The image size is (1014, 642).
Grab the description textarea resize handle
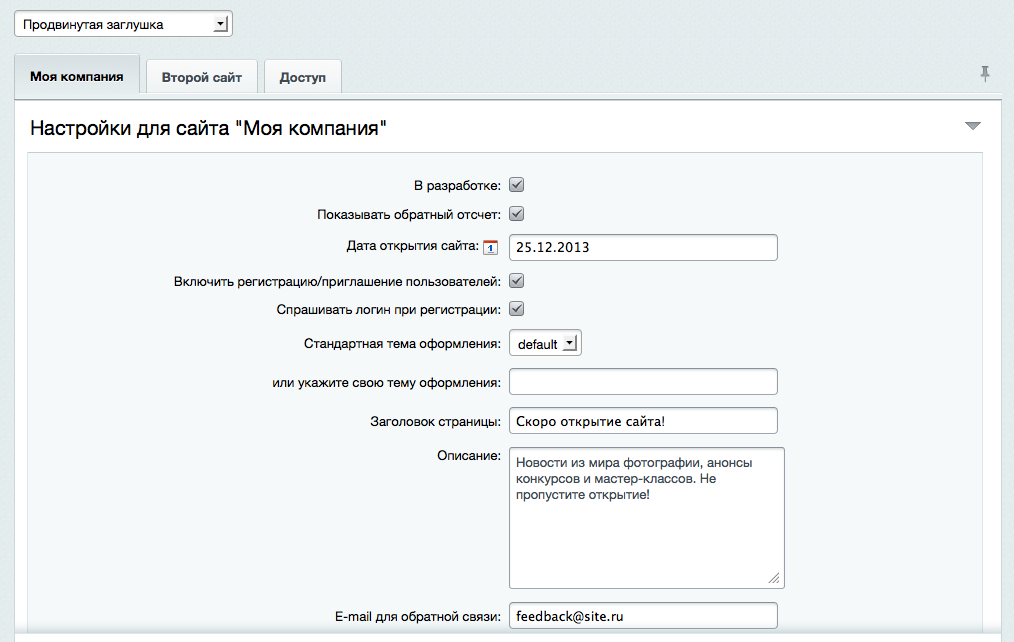click(774, 578)
